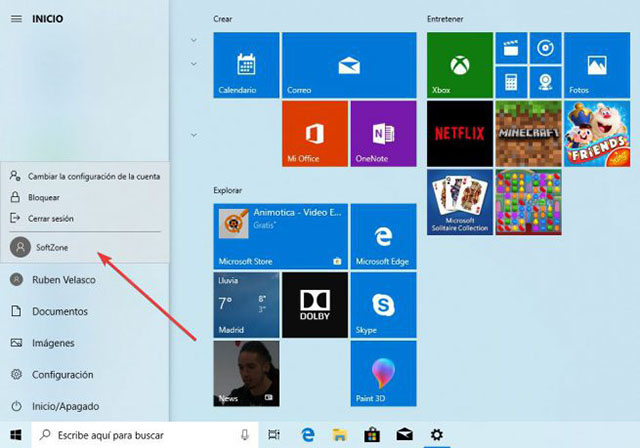The image size is (640, 448).
Task: Open Documentos from the Start sidebar
Action: (x=85, y=311)
